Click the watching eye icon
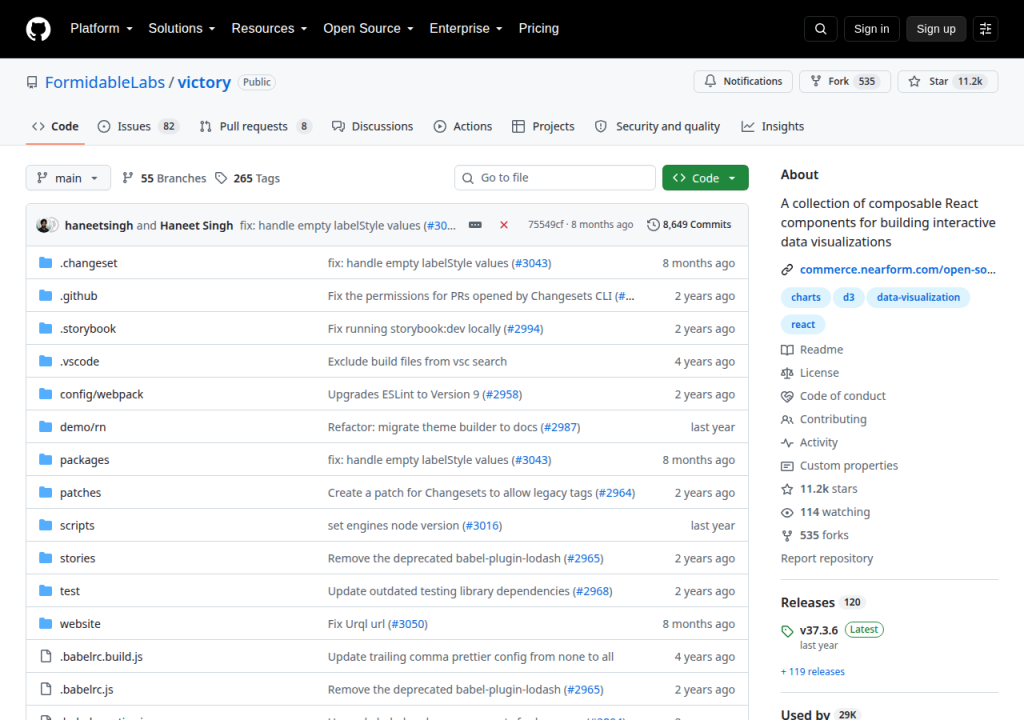The image size is (1024, 720). [787, 512]
